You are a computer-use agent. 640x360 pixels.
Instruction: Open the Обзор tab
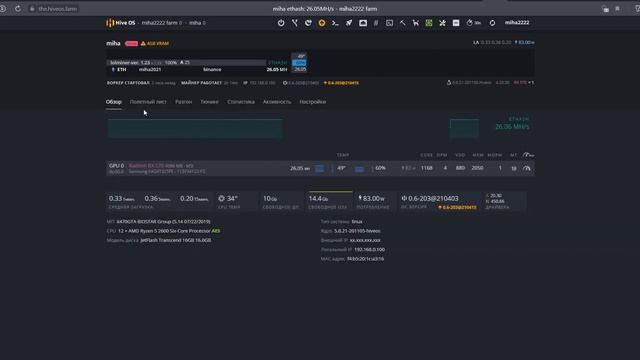(113, 102)
